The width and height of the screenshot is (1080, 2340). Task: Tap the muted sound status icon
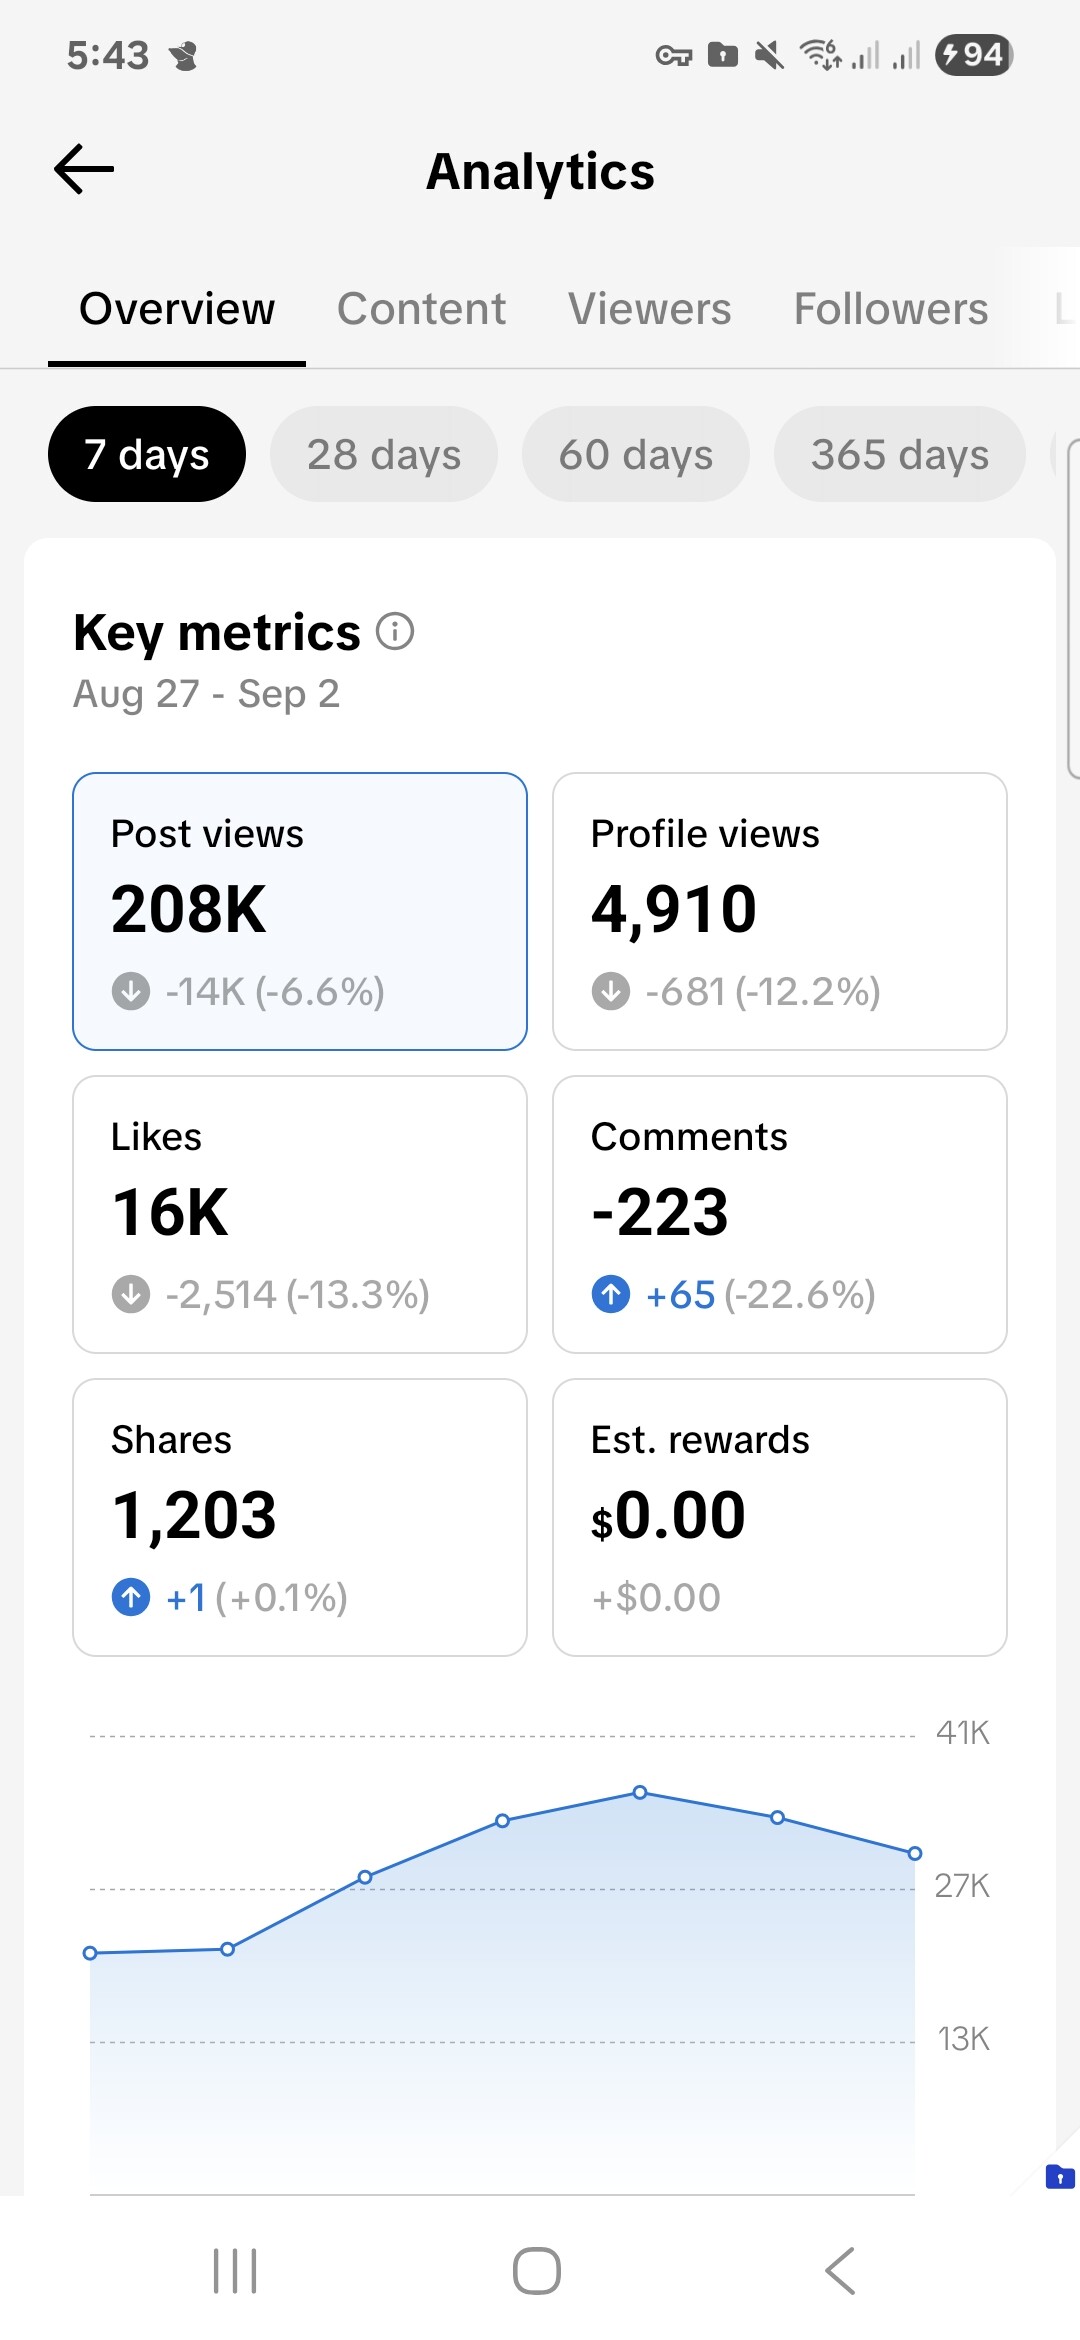(768, 55)
